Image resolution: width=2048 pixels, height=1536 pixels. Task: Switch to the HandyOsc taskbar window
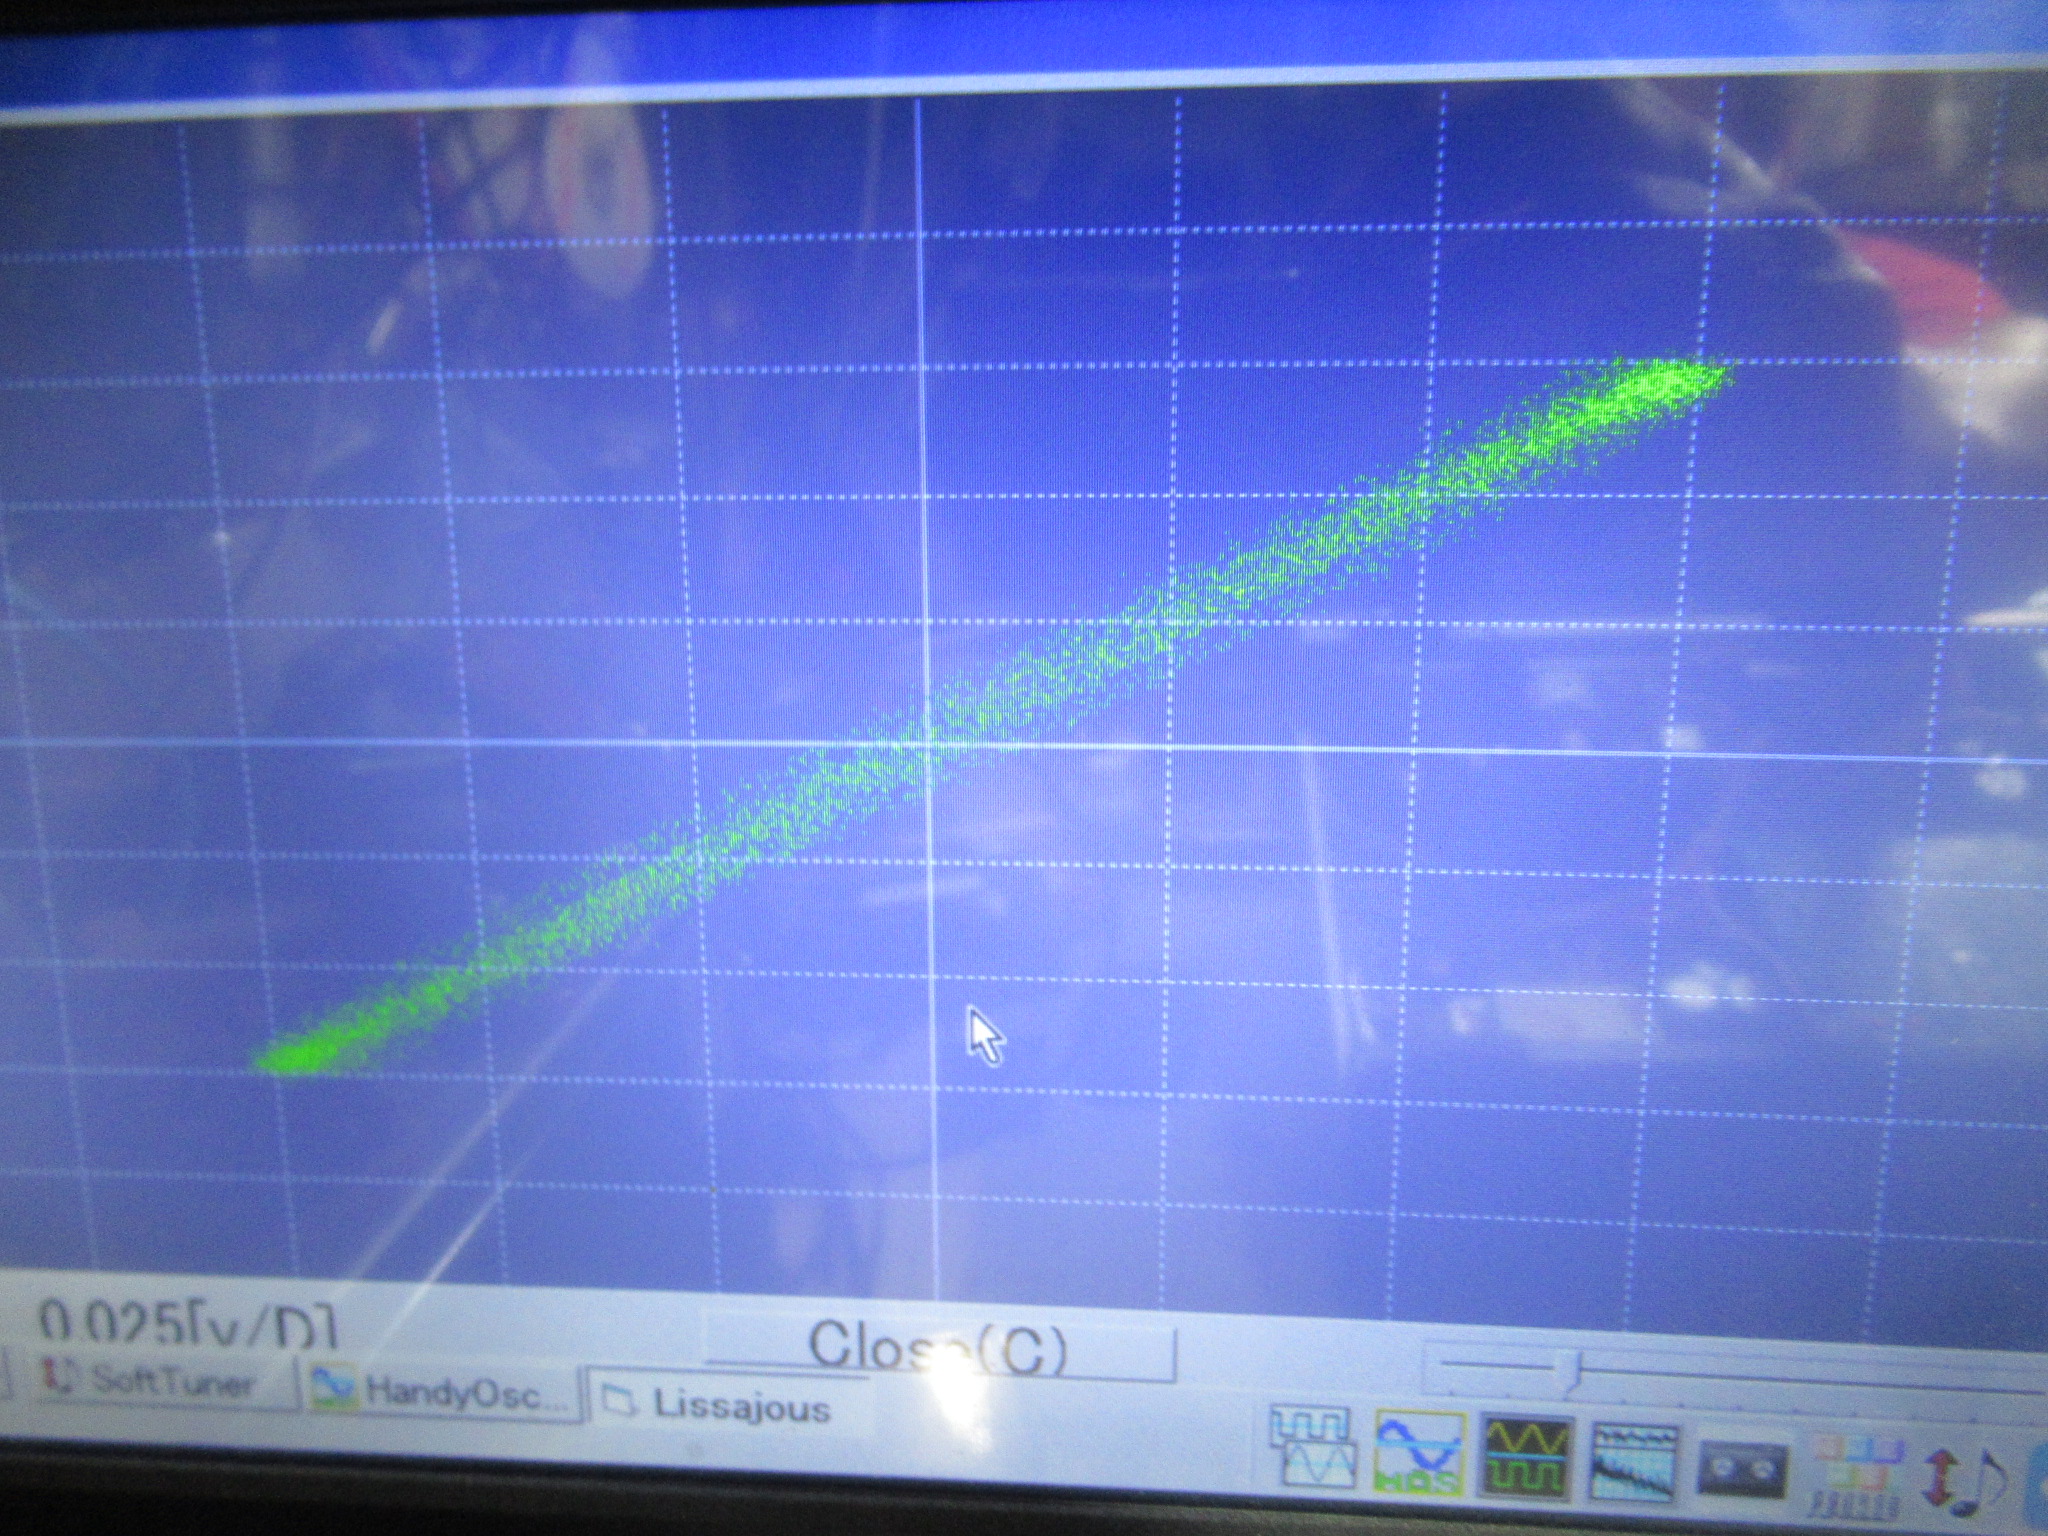[x=440, y=1391]
